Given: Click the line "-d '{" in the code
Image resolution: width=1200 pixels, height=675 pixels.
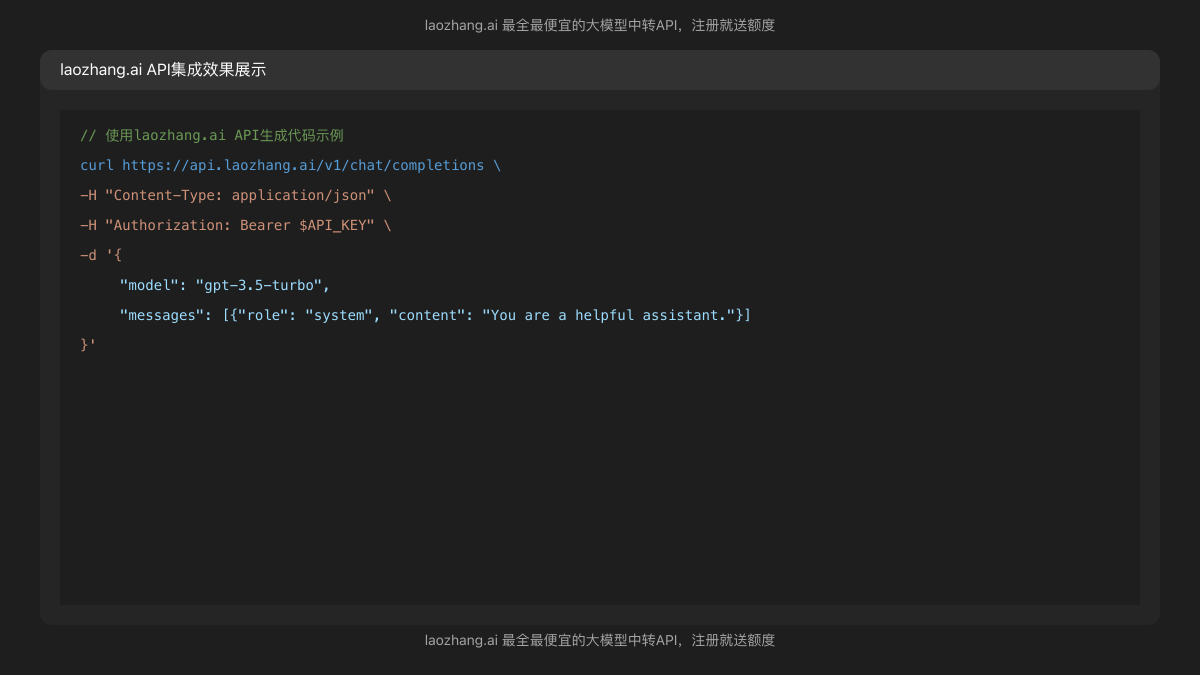Looking at the screenshot, I should click(x=101, y=255).
